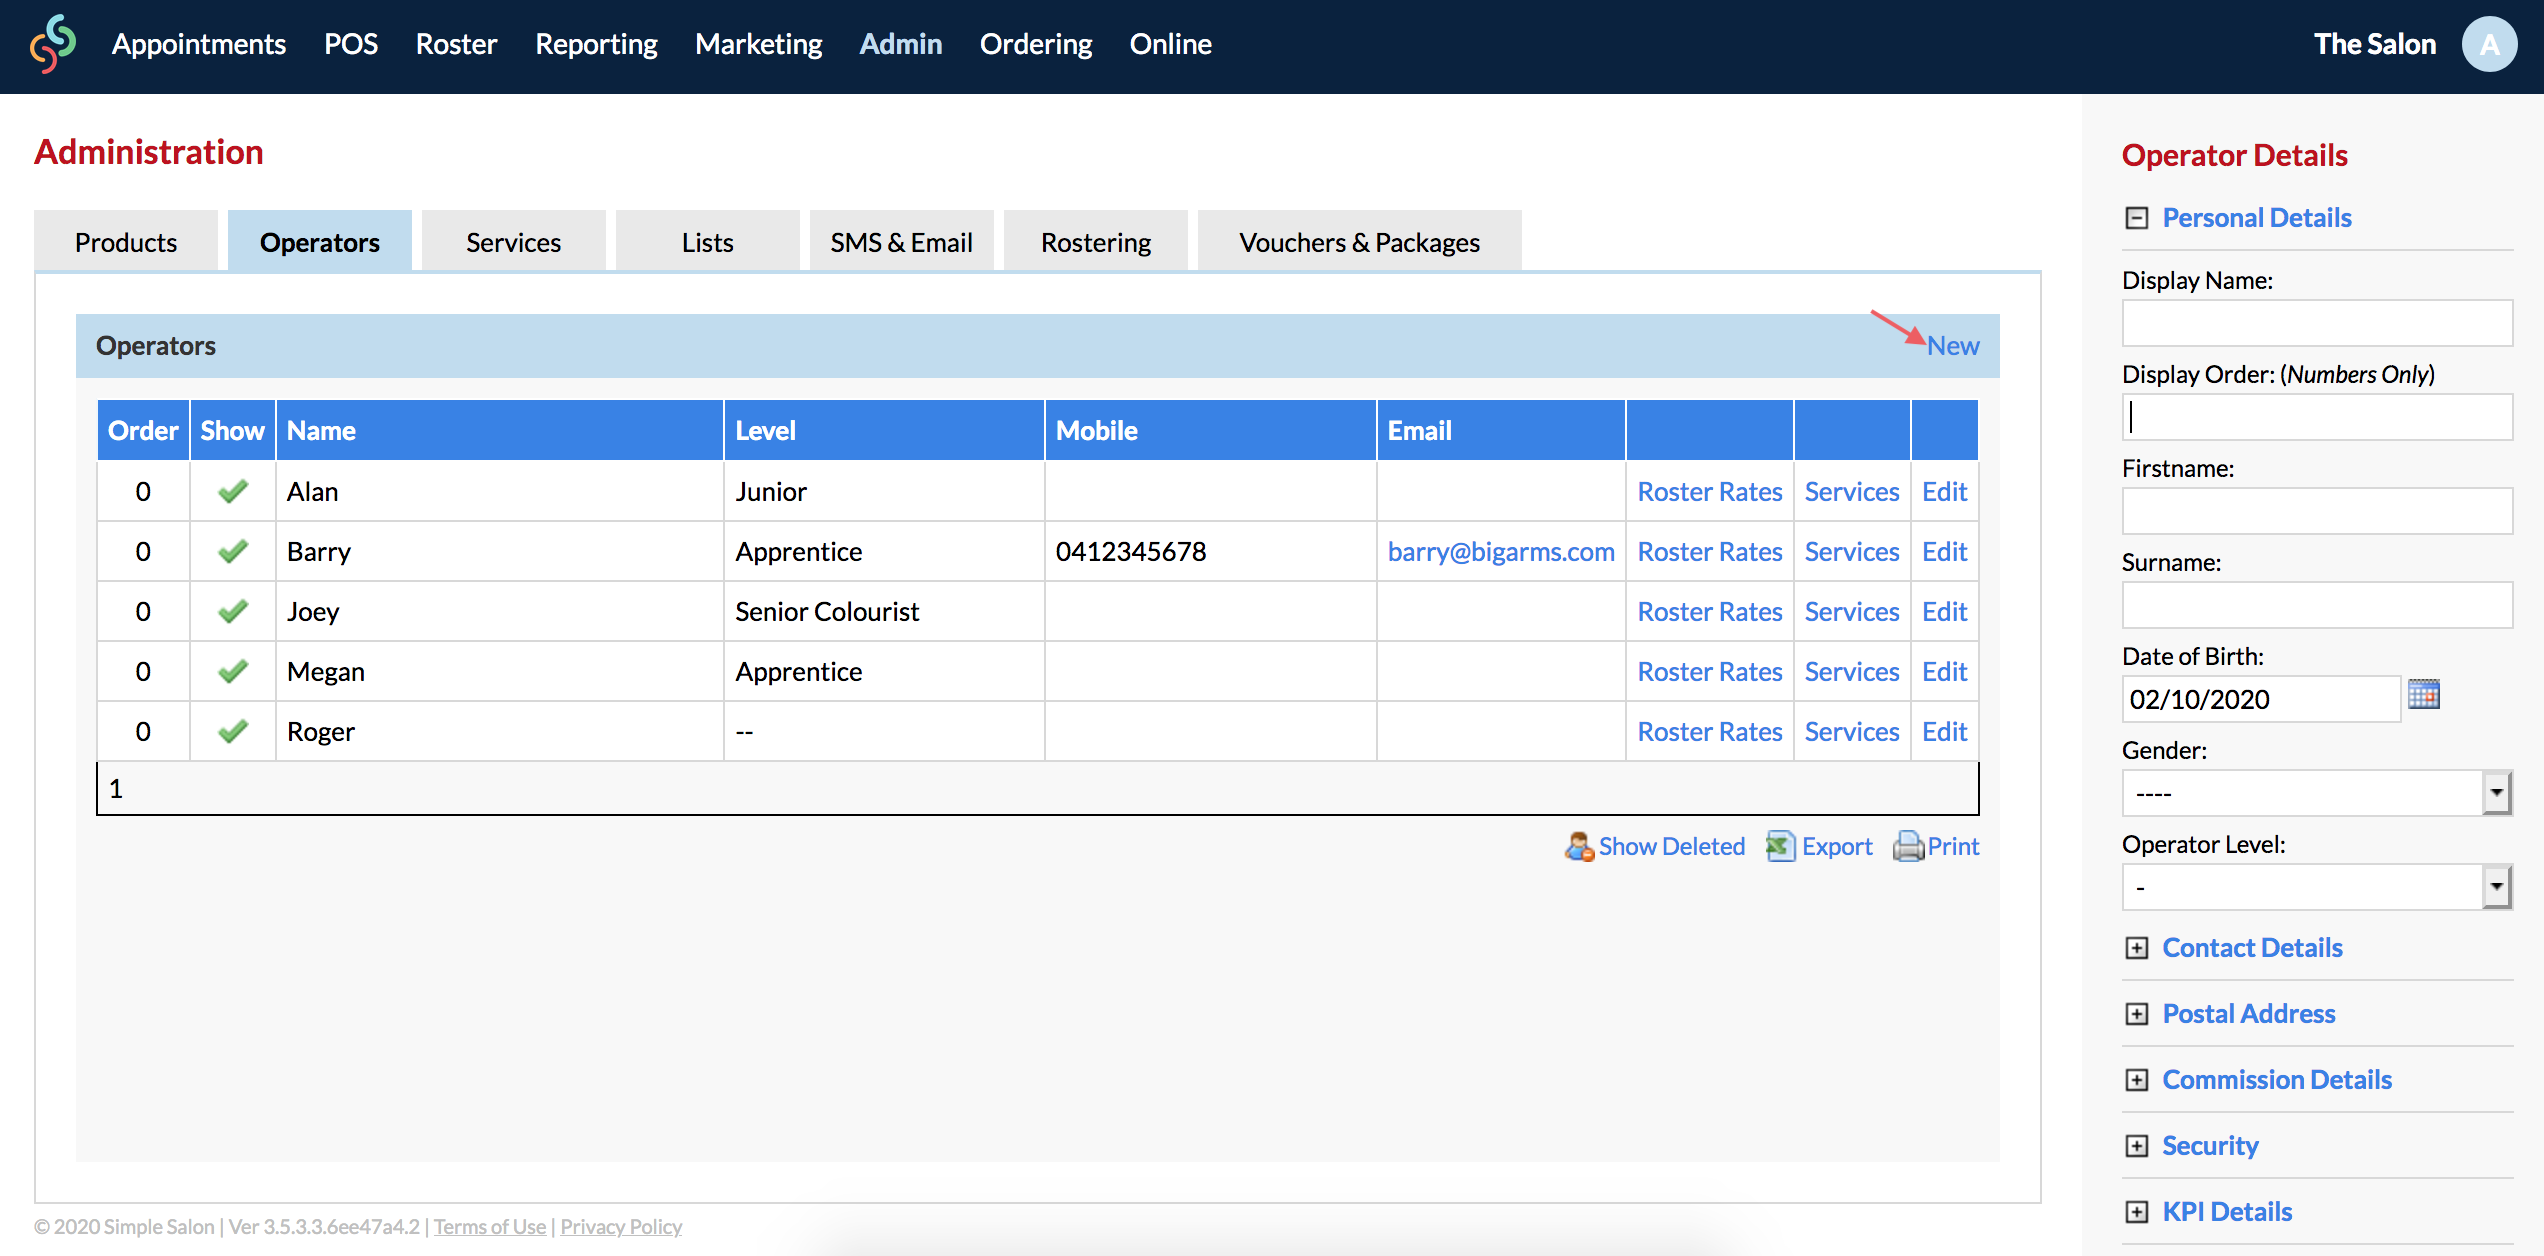Open the Date of Birth calendar picker

2424,694
